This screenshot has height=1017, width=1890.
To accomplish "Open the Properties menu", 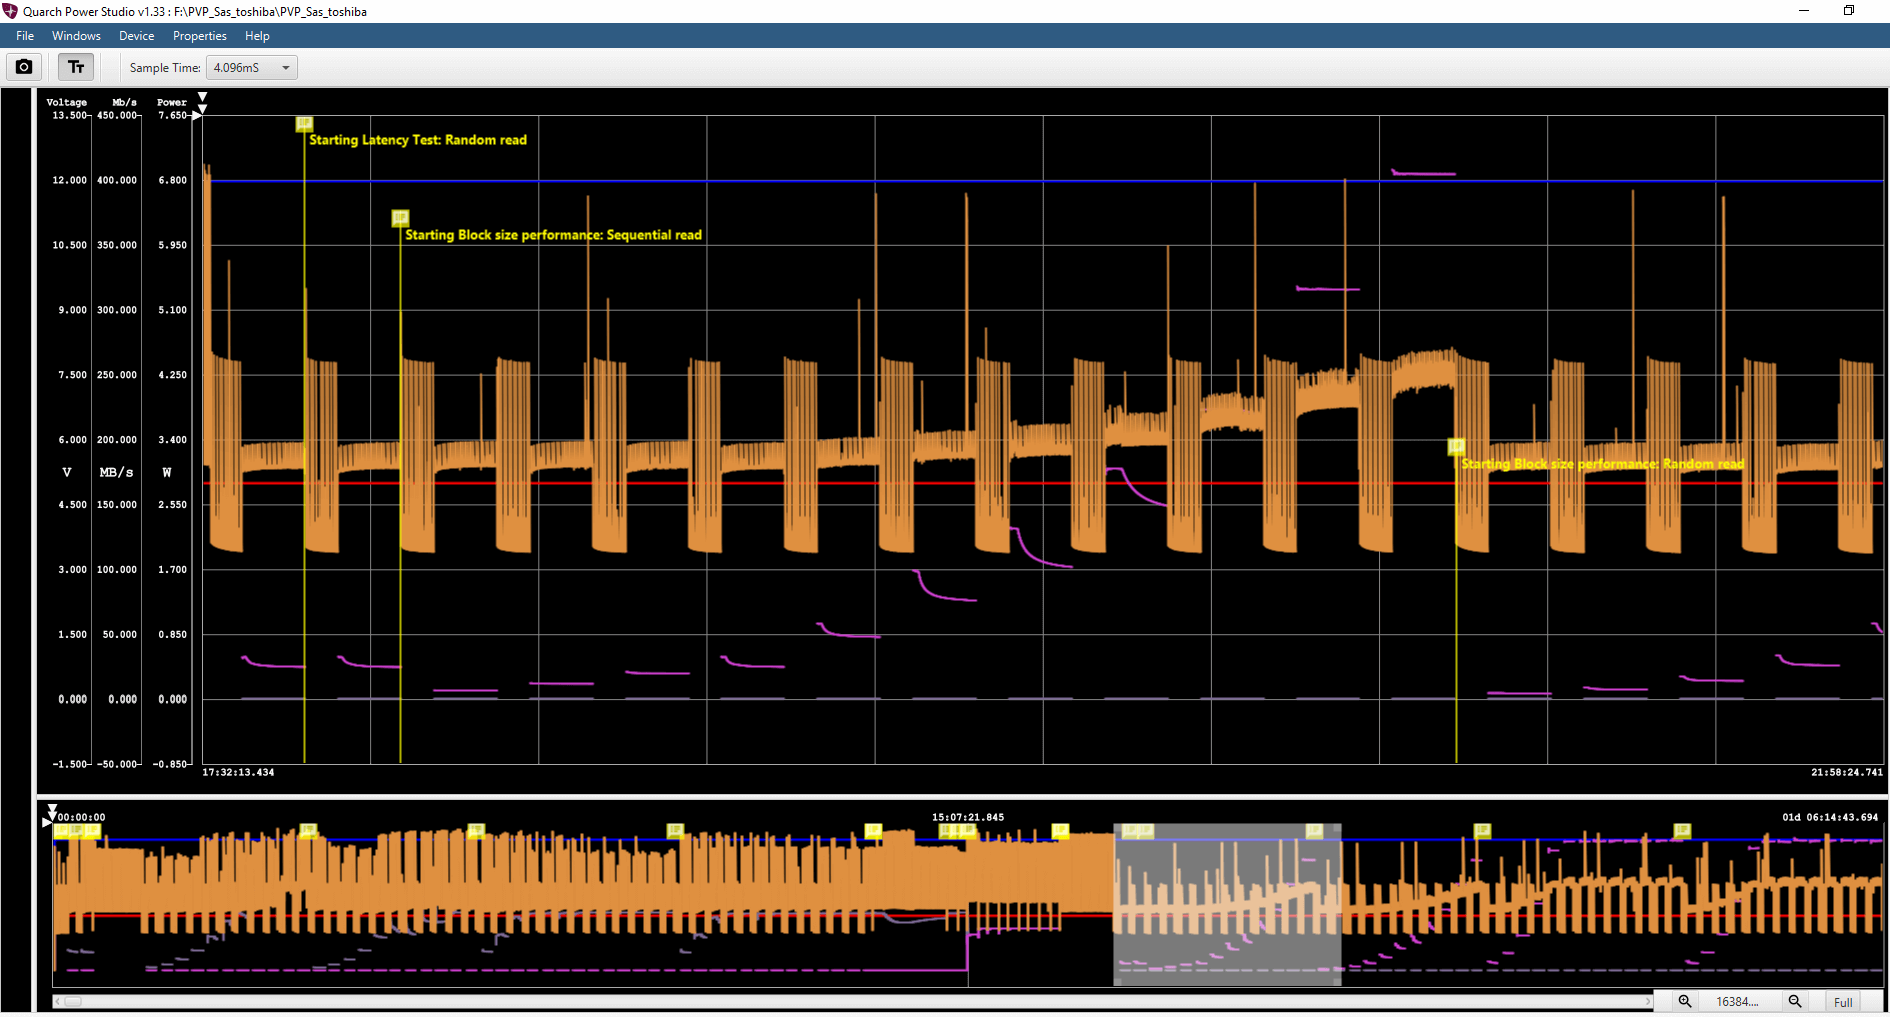I will (199, 36).
